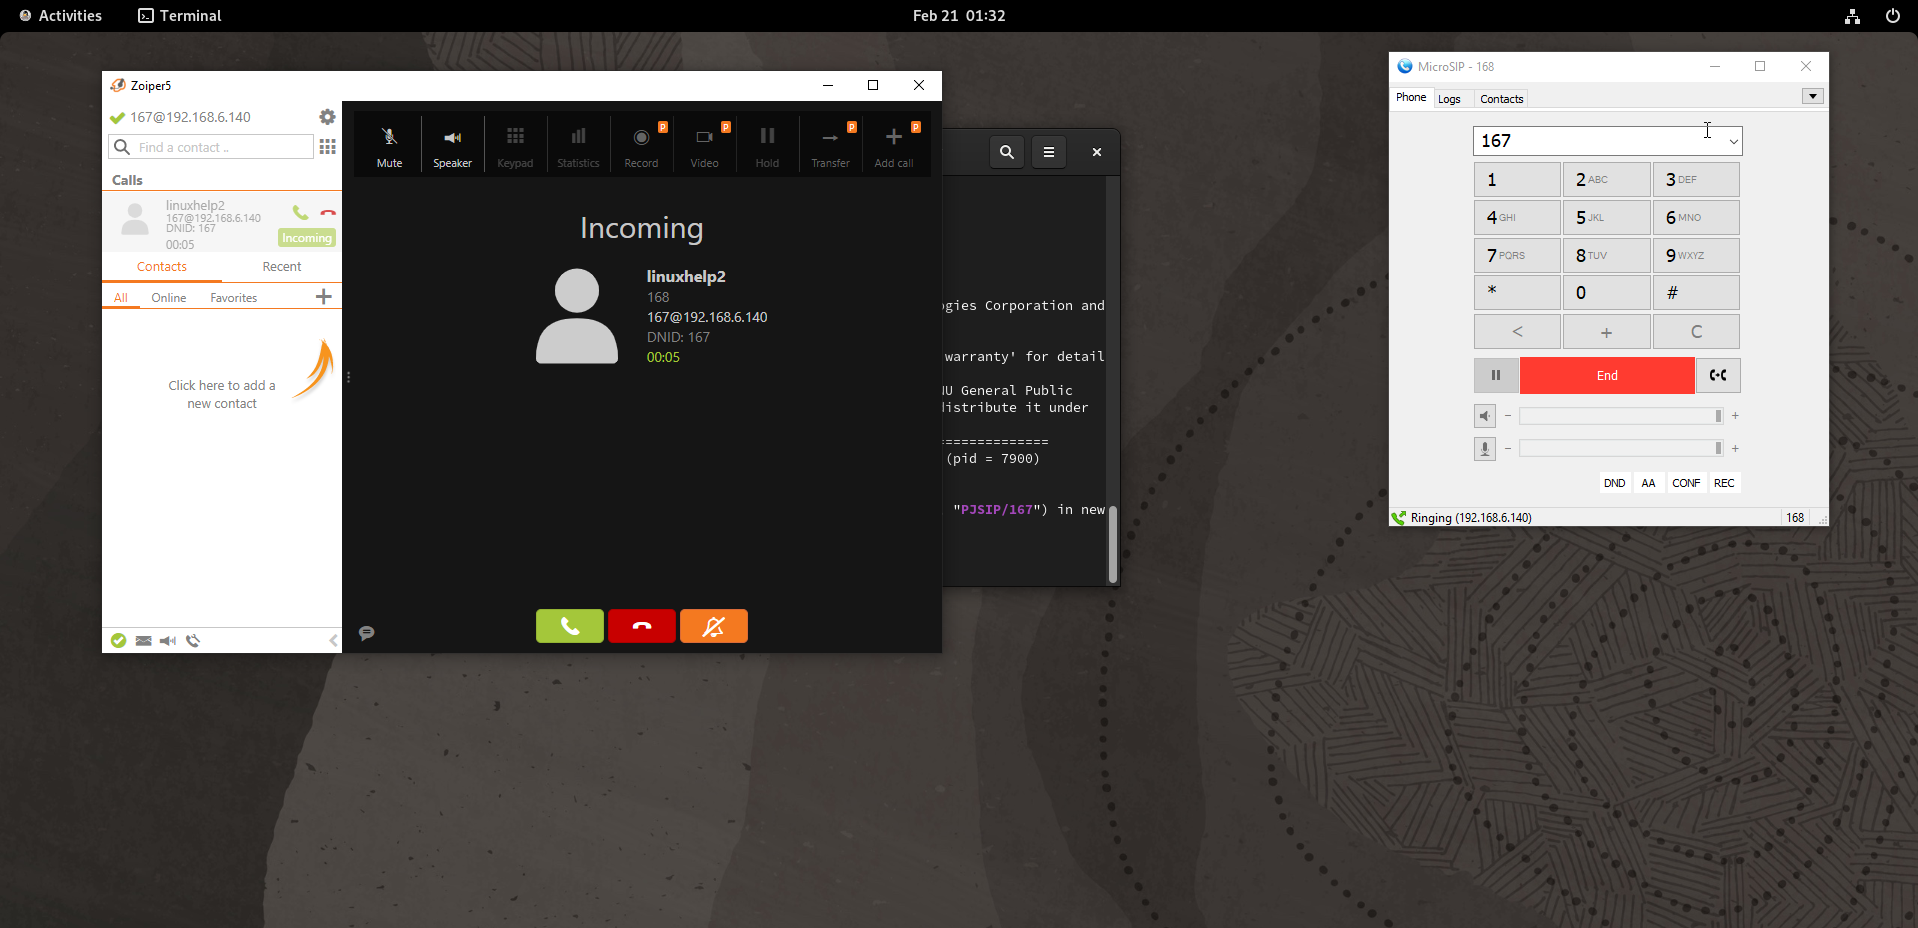Answer the incoming call with green button
1918x928 pixels.
(570, 626)
